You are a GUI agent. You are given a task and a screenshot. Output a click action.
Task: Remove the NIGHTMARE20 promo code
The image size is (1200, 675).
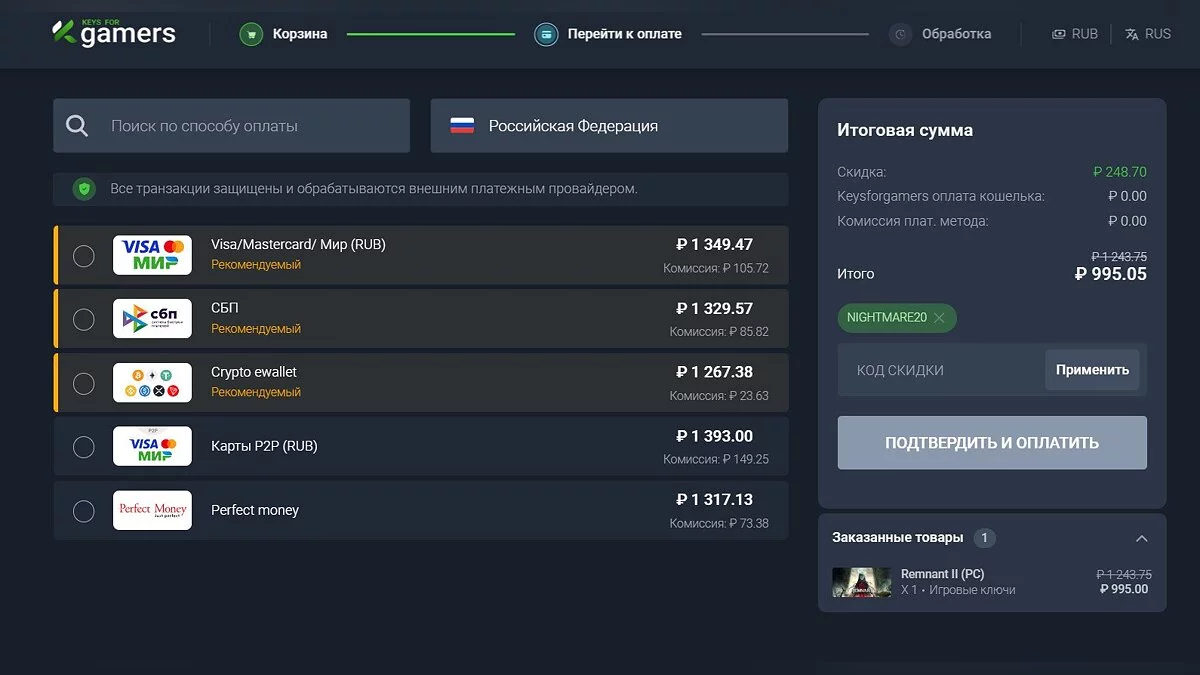click(939, 318)
